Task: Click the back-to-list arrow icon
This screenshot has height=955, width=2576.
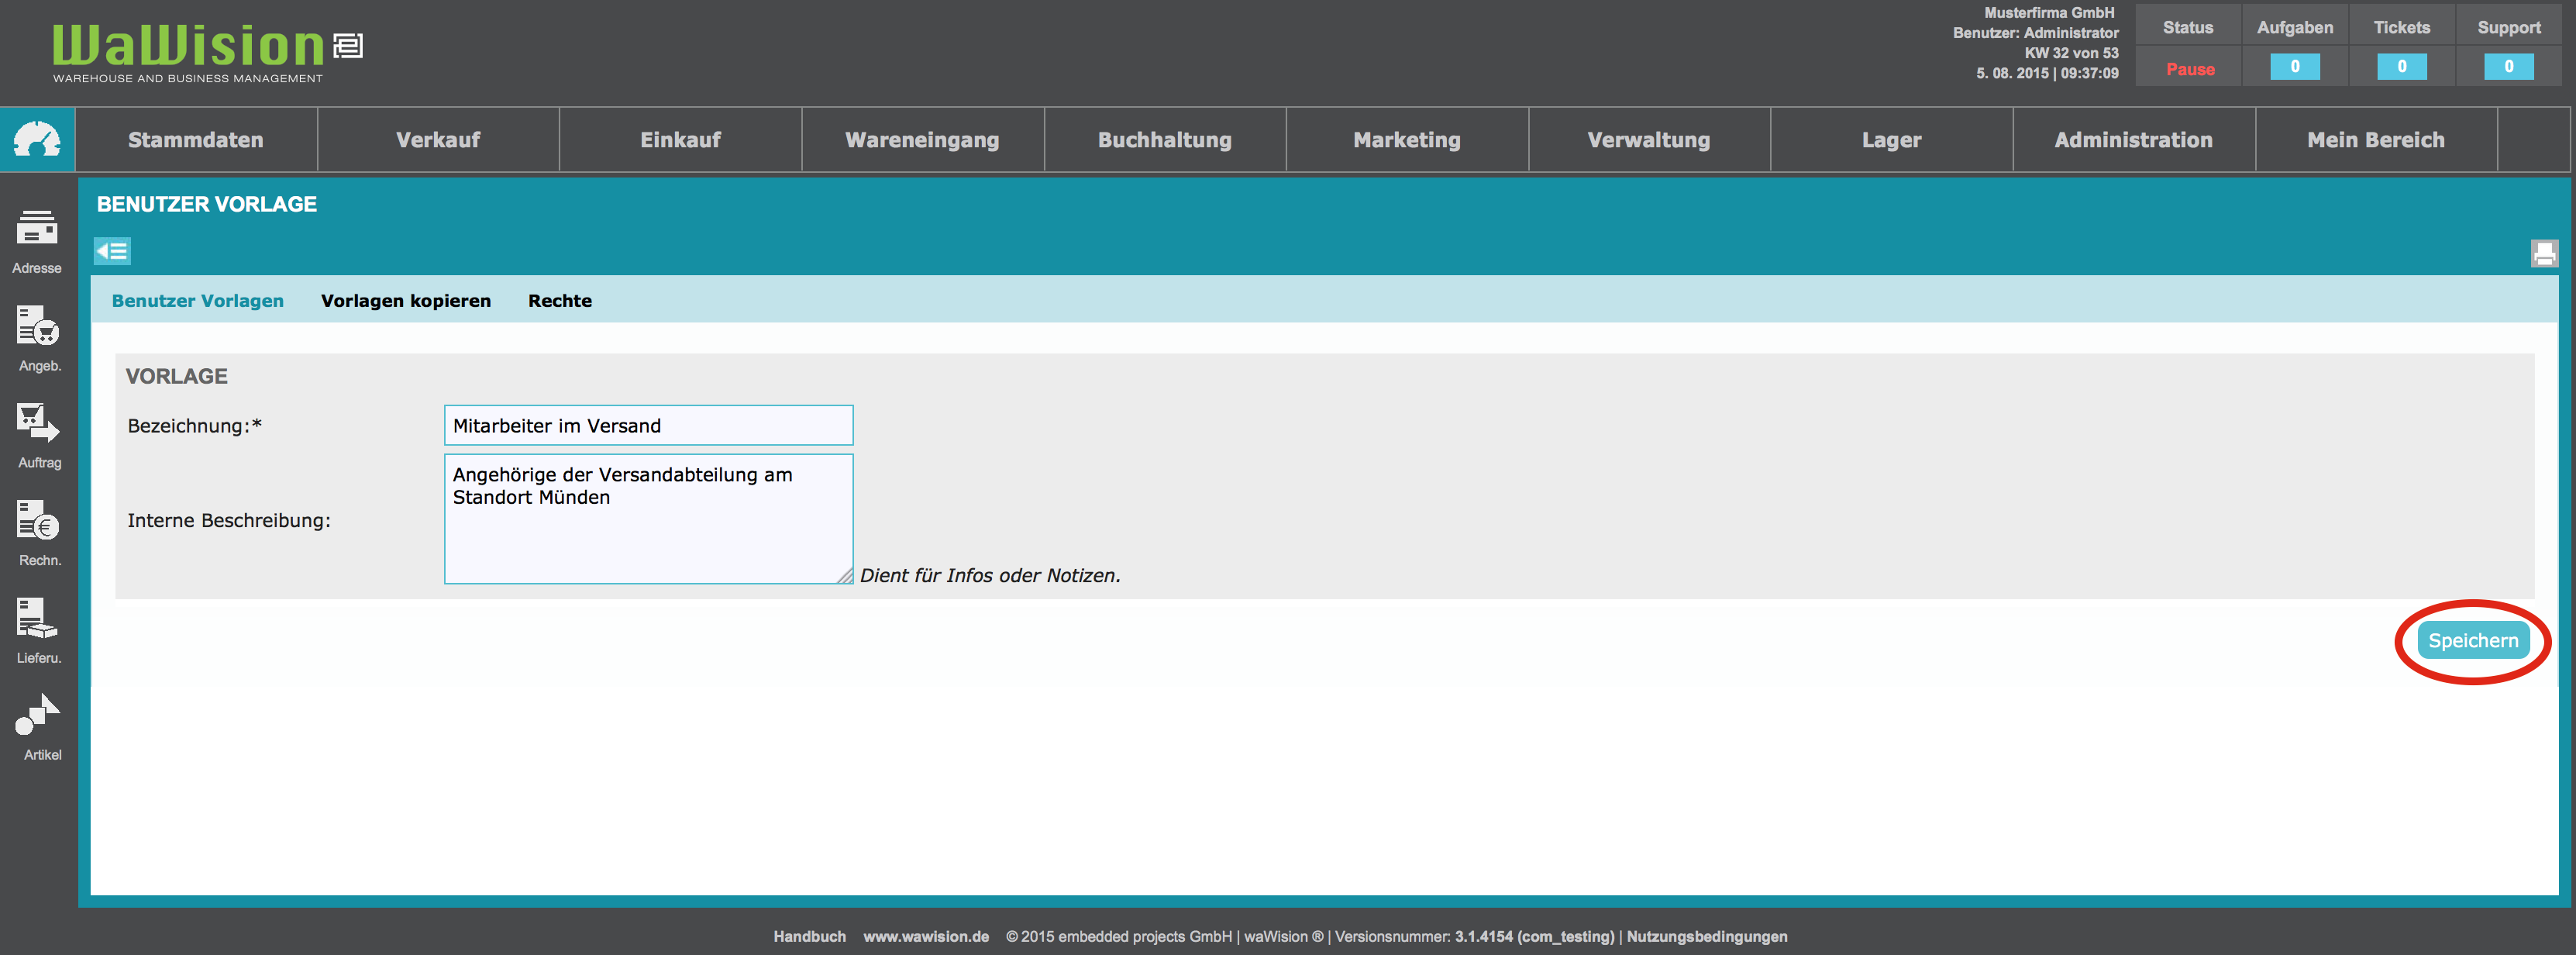Action: pyautogui.click(x=112, y=251)
